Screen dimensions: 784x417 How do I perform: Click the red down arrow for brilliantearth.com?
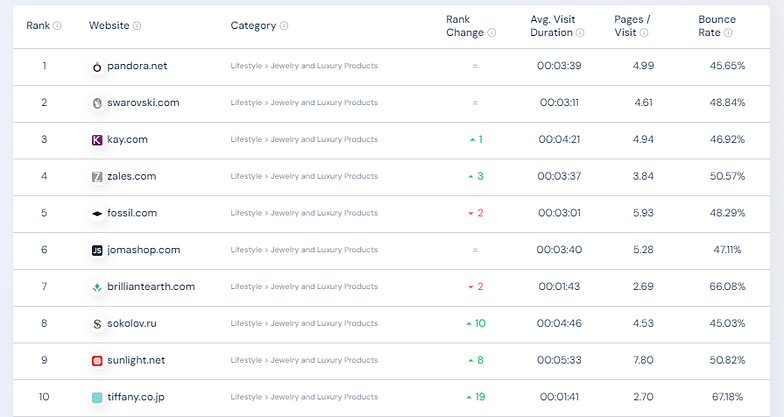[x=470, y=287]
